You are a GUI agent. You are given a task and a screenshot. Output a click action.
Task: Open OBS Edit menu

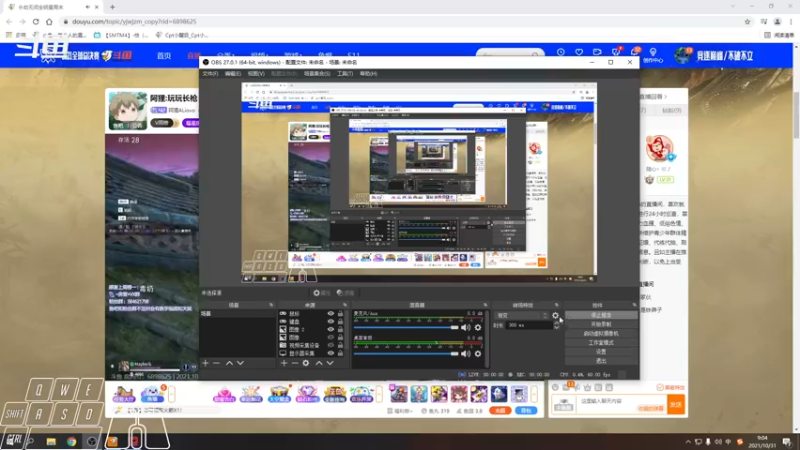(x=233, y=73)
